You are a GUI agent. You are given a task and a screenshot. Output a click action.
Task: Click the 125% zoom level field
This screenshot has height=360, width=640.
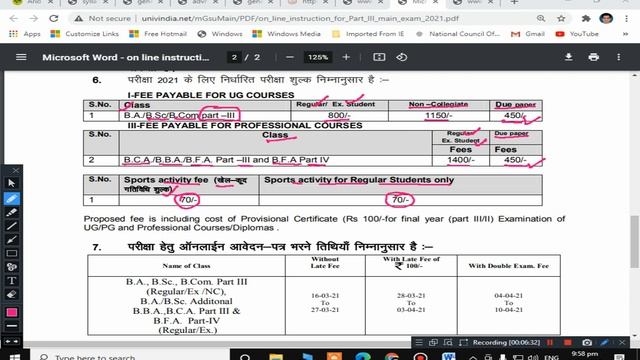coord(318,57)
